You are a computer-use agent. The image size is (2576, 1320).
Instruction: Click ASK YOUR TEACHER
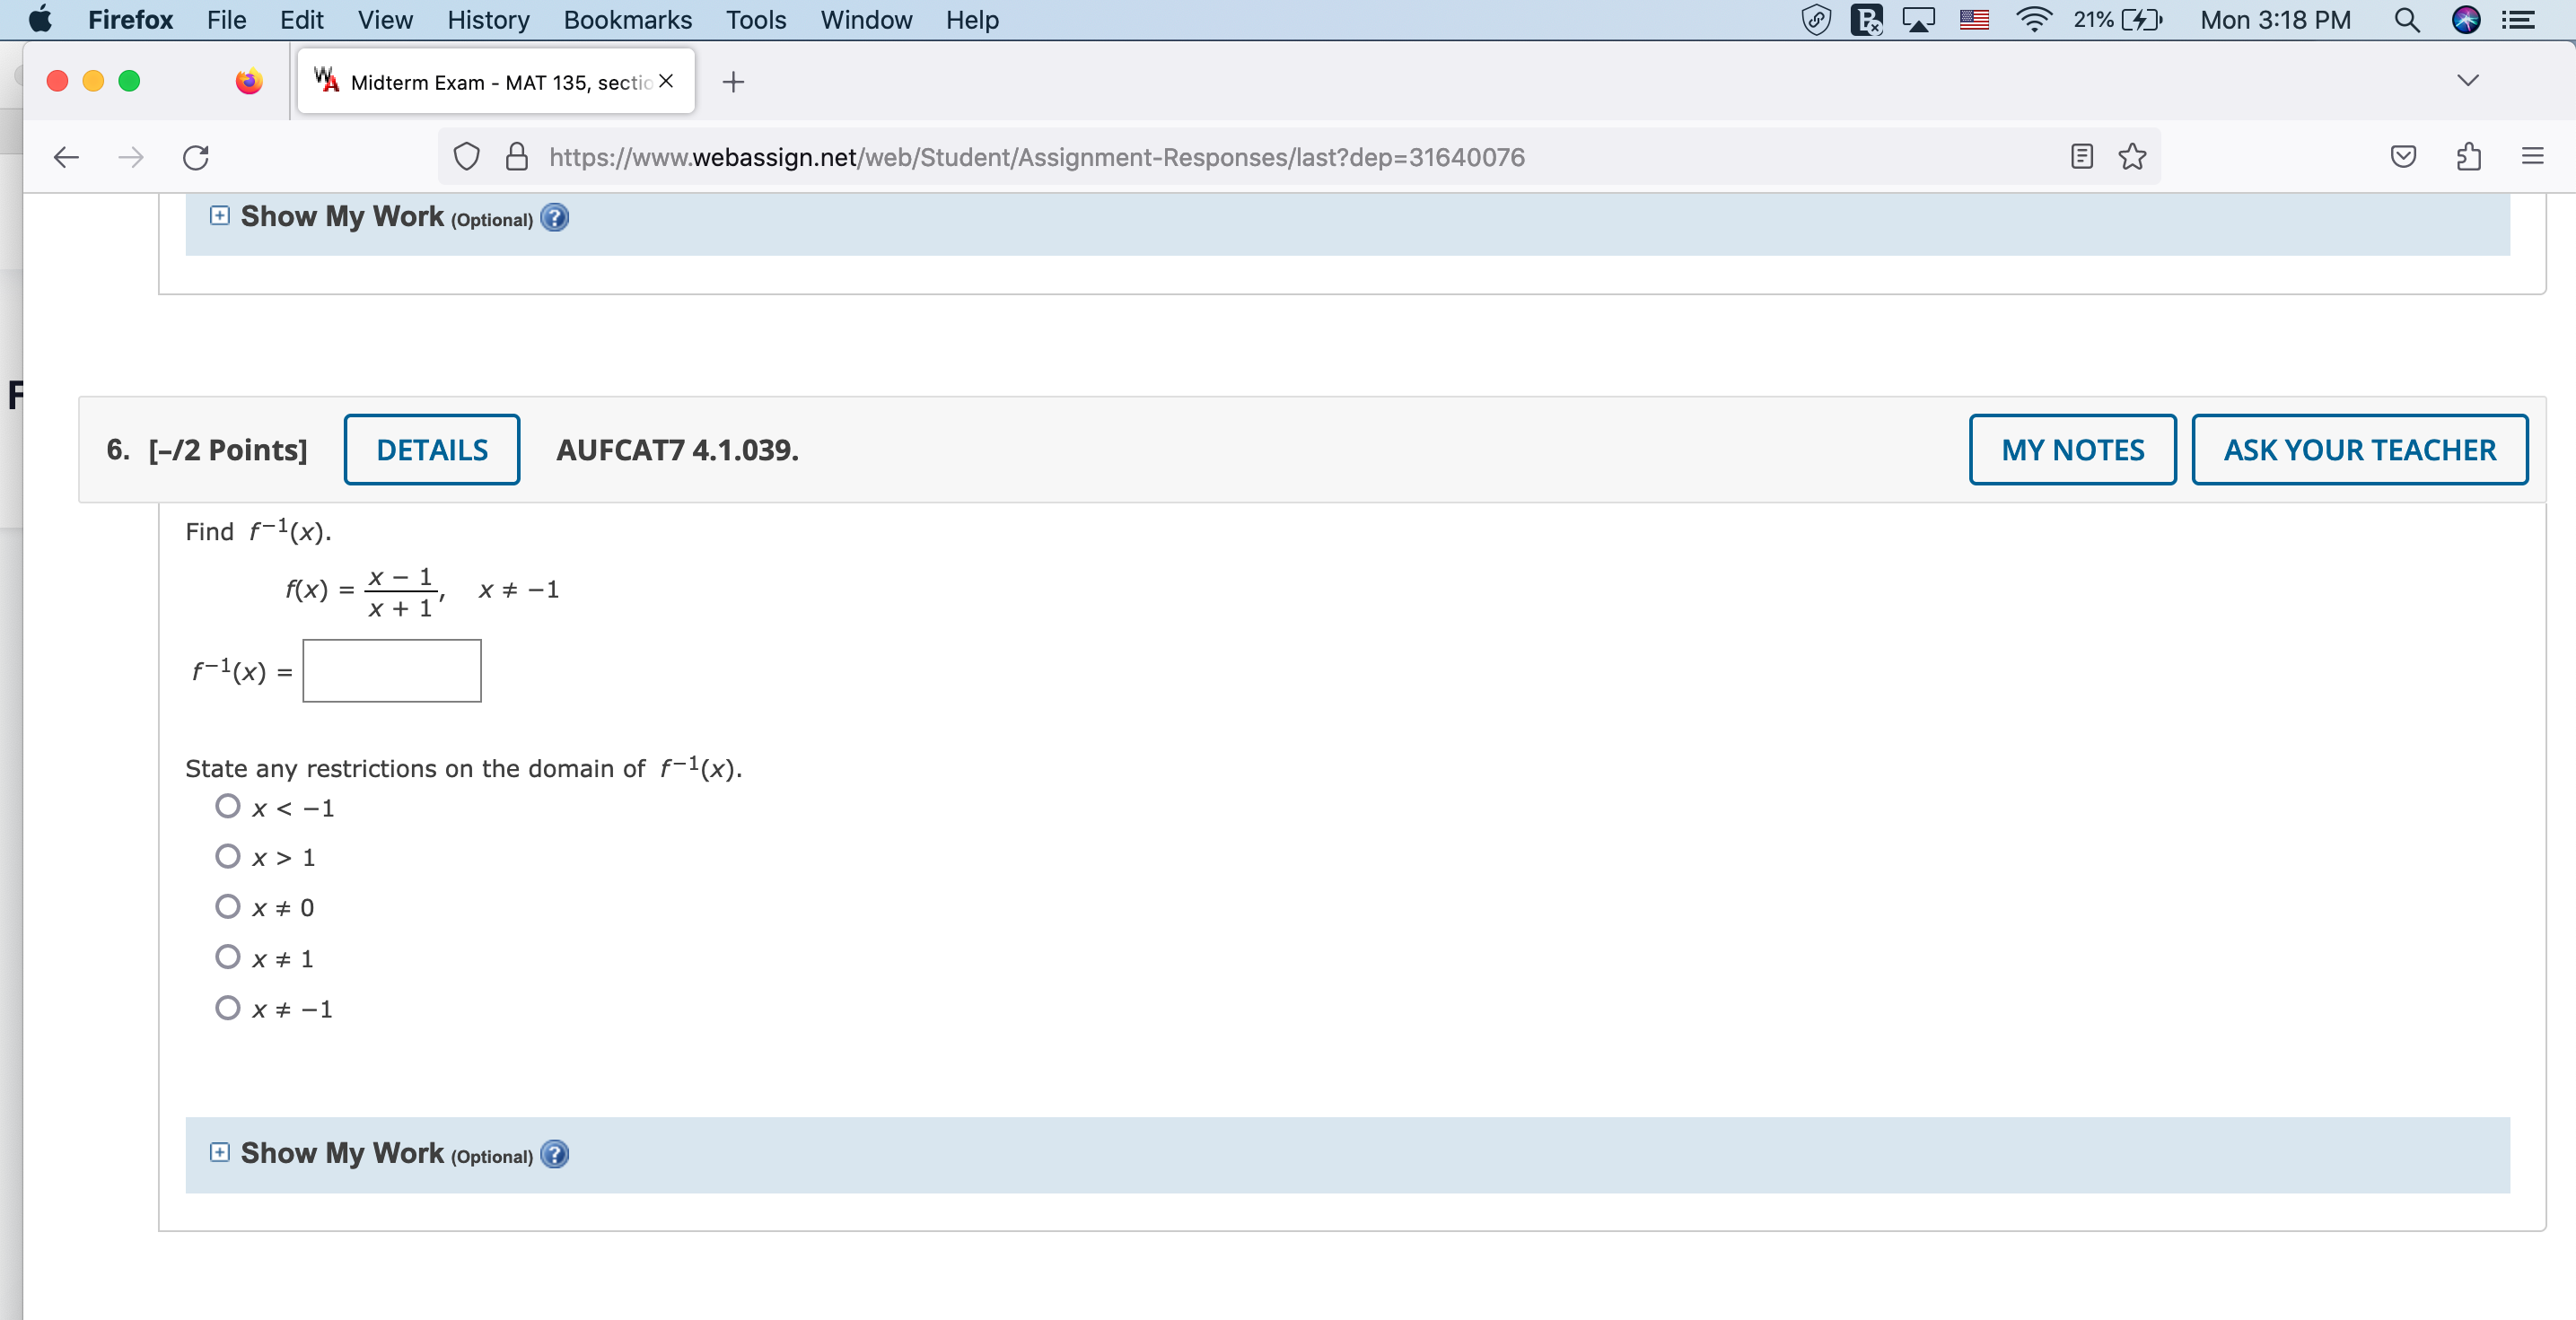[2359, 449]
